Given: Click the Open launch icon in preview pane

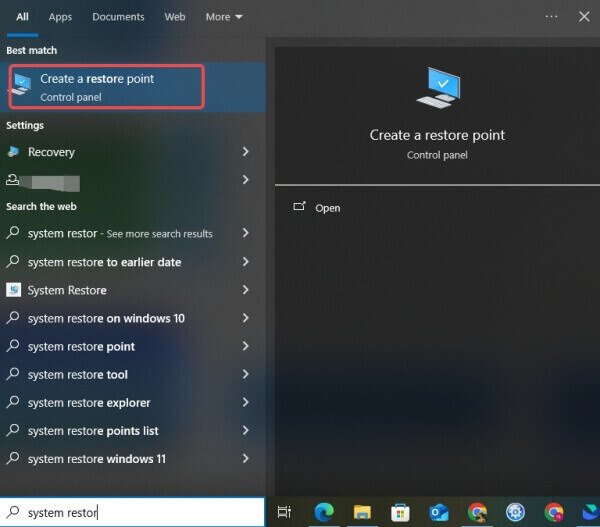Looking at the screenshot, I should tap(299, 206).
